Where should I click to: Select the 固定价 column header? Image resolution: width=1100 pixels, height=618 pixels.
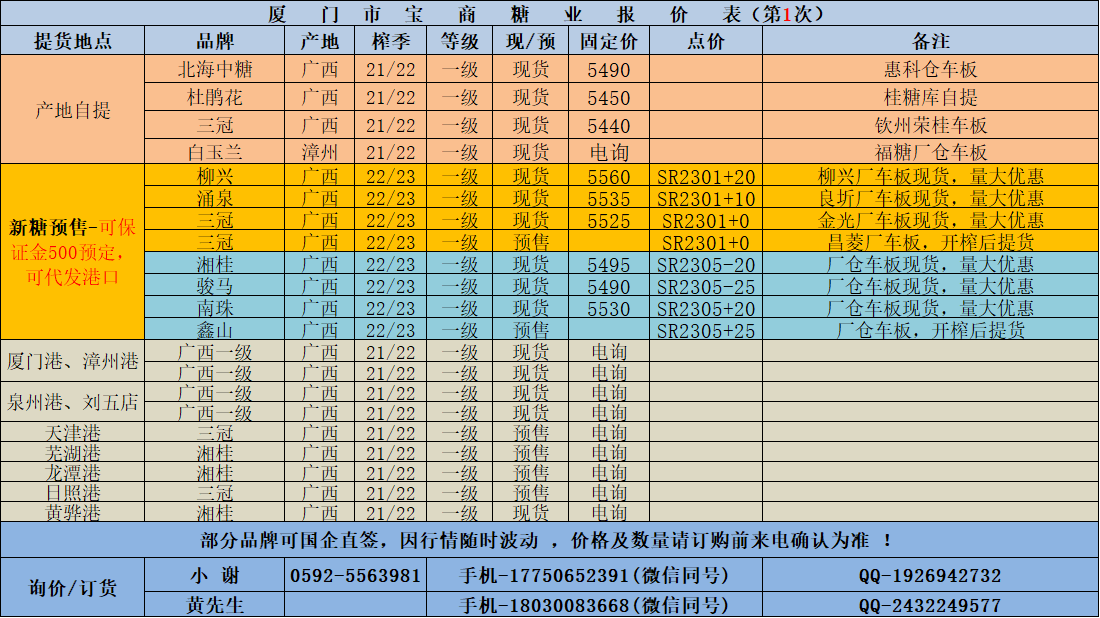(609, 41)
